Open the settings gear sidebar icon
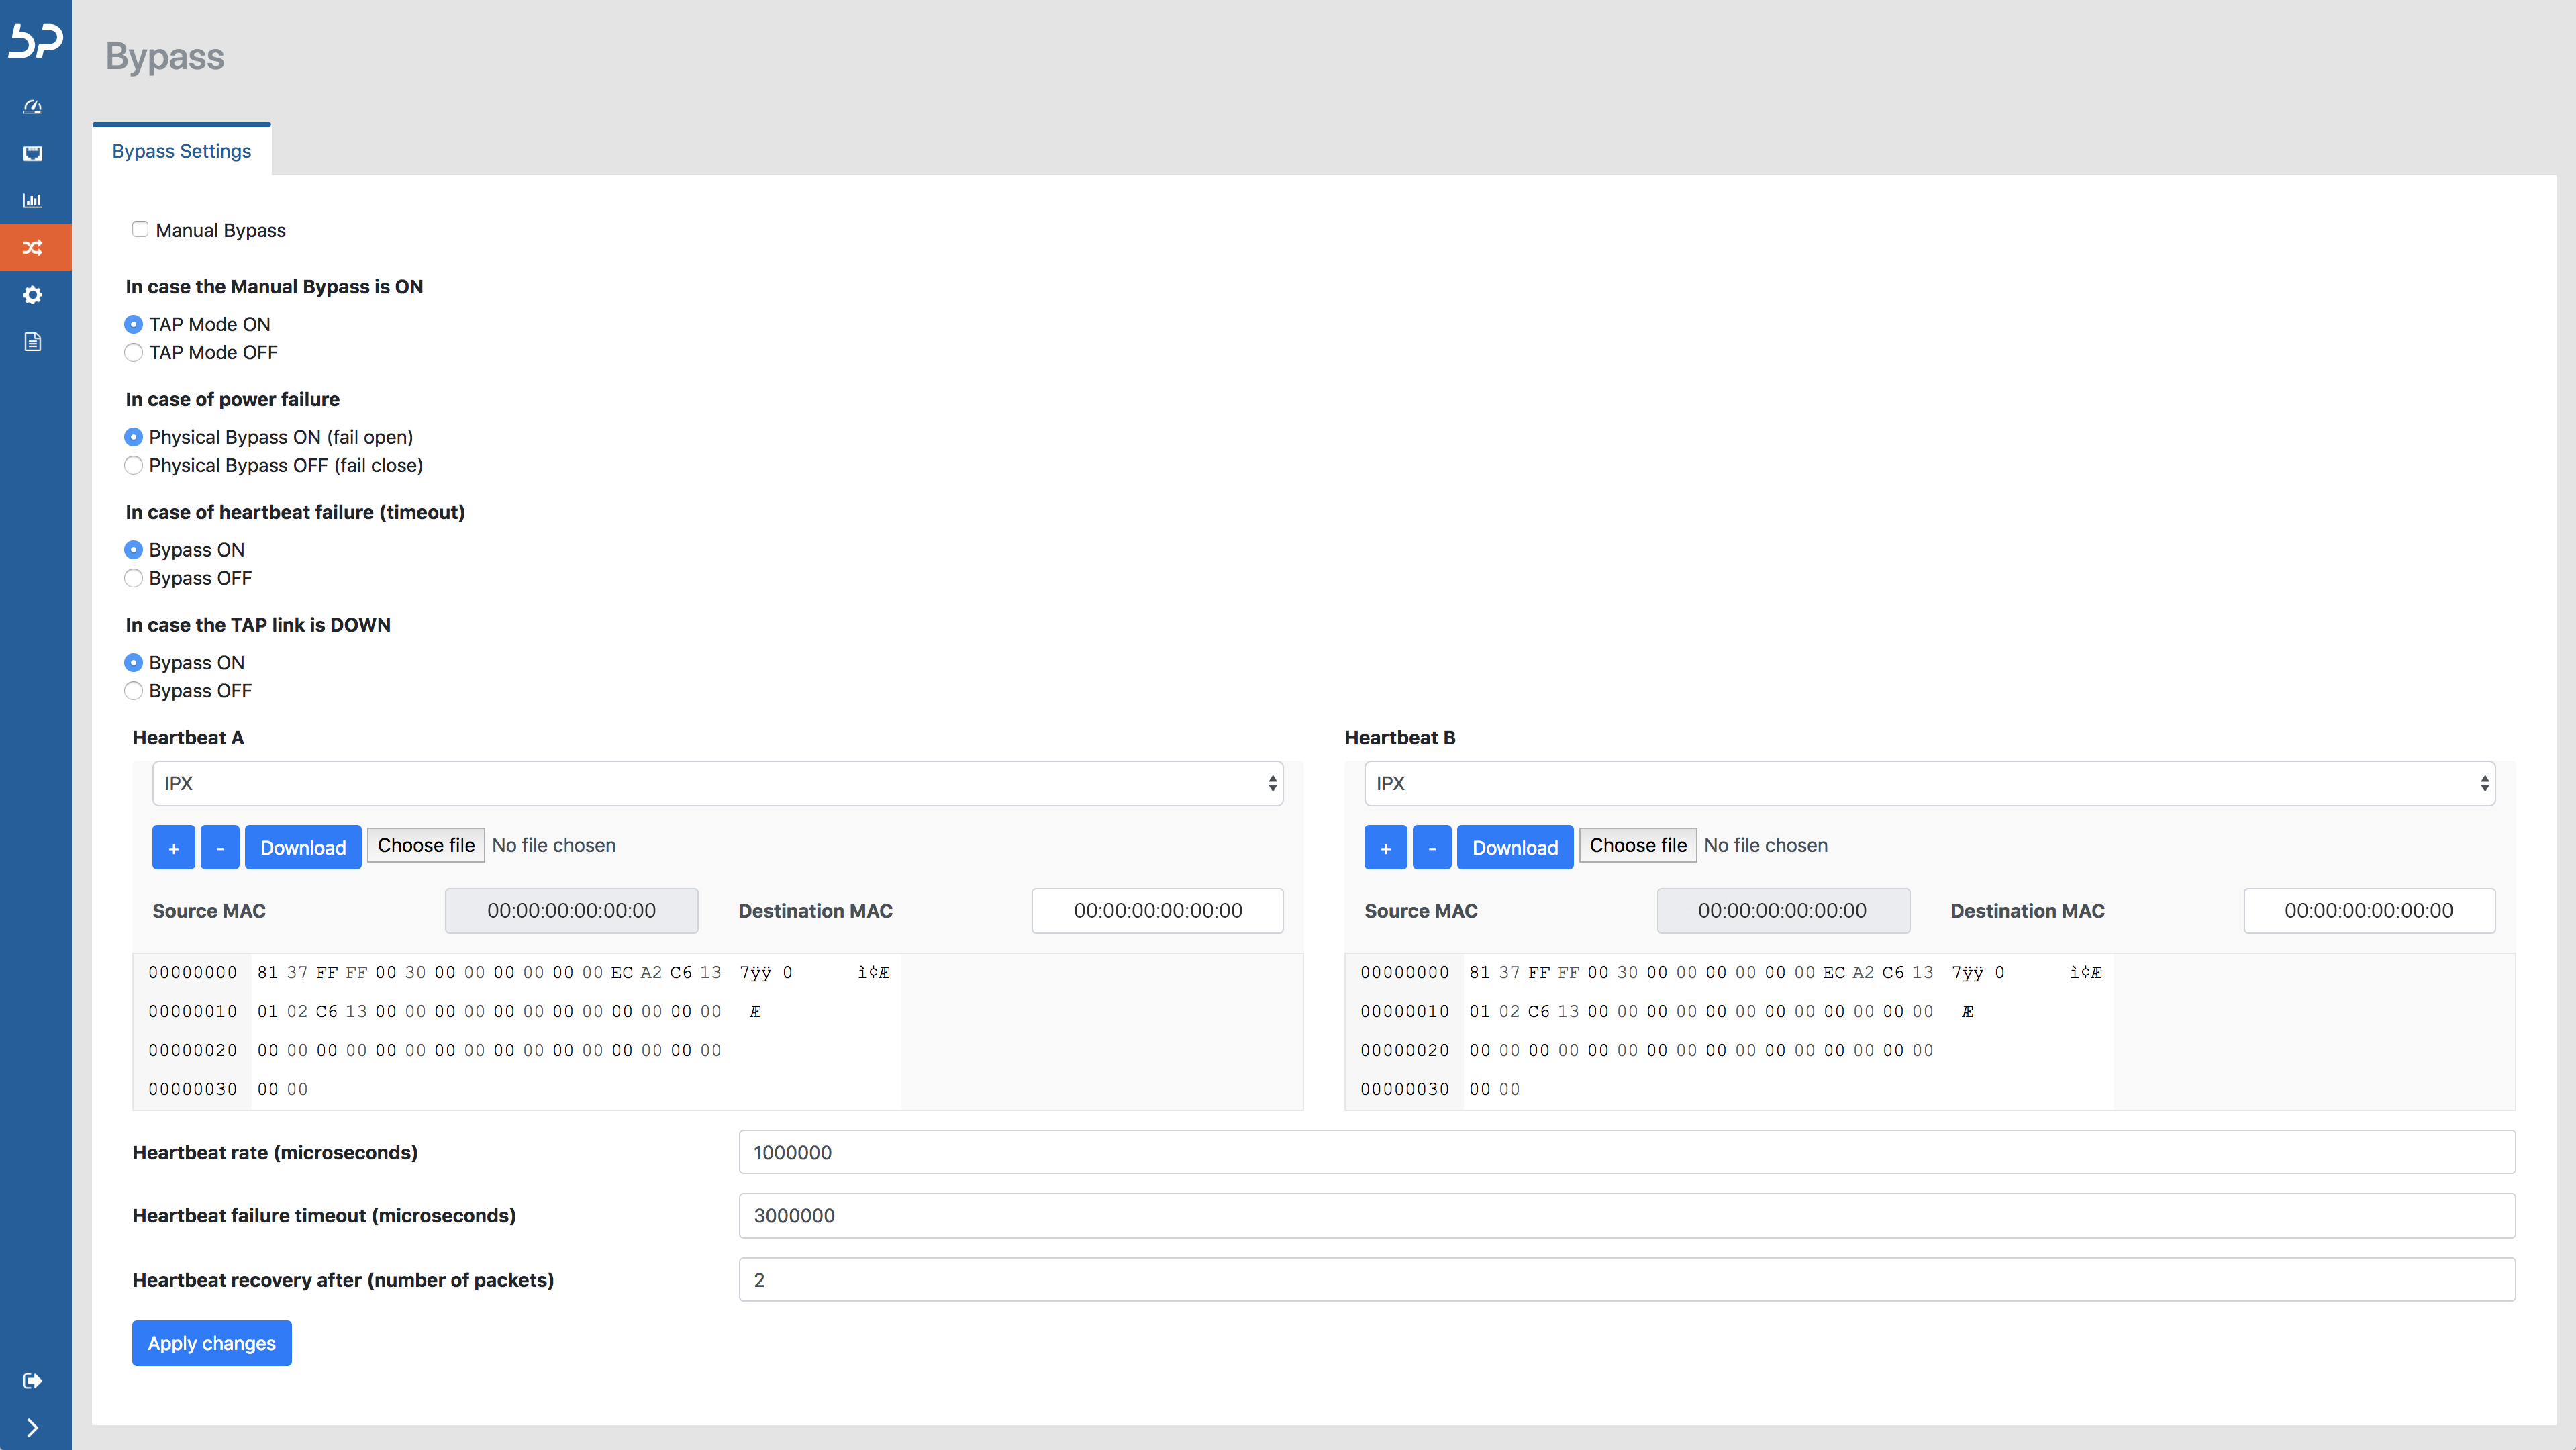 click(x=33, y=295)
